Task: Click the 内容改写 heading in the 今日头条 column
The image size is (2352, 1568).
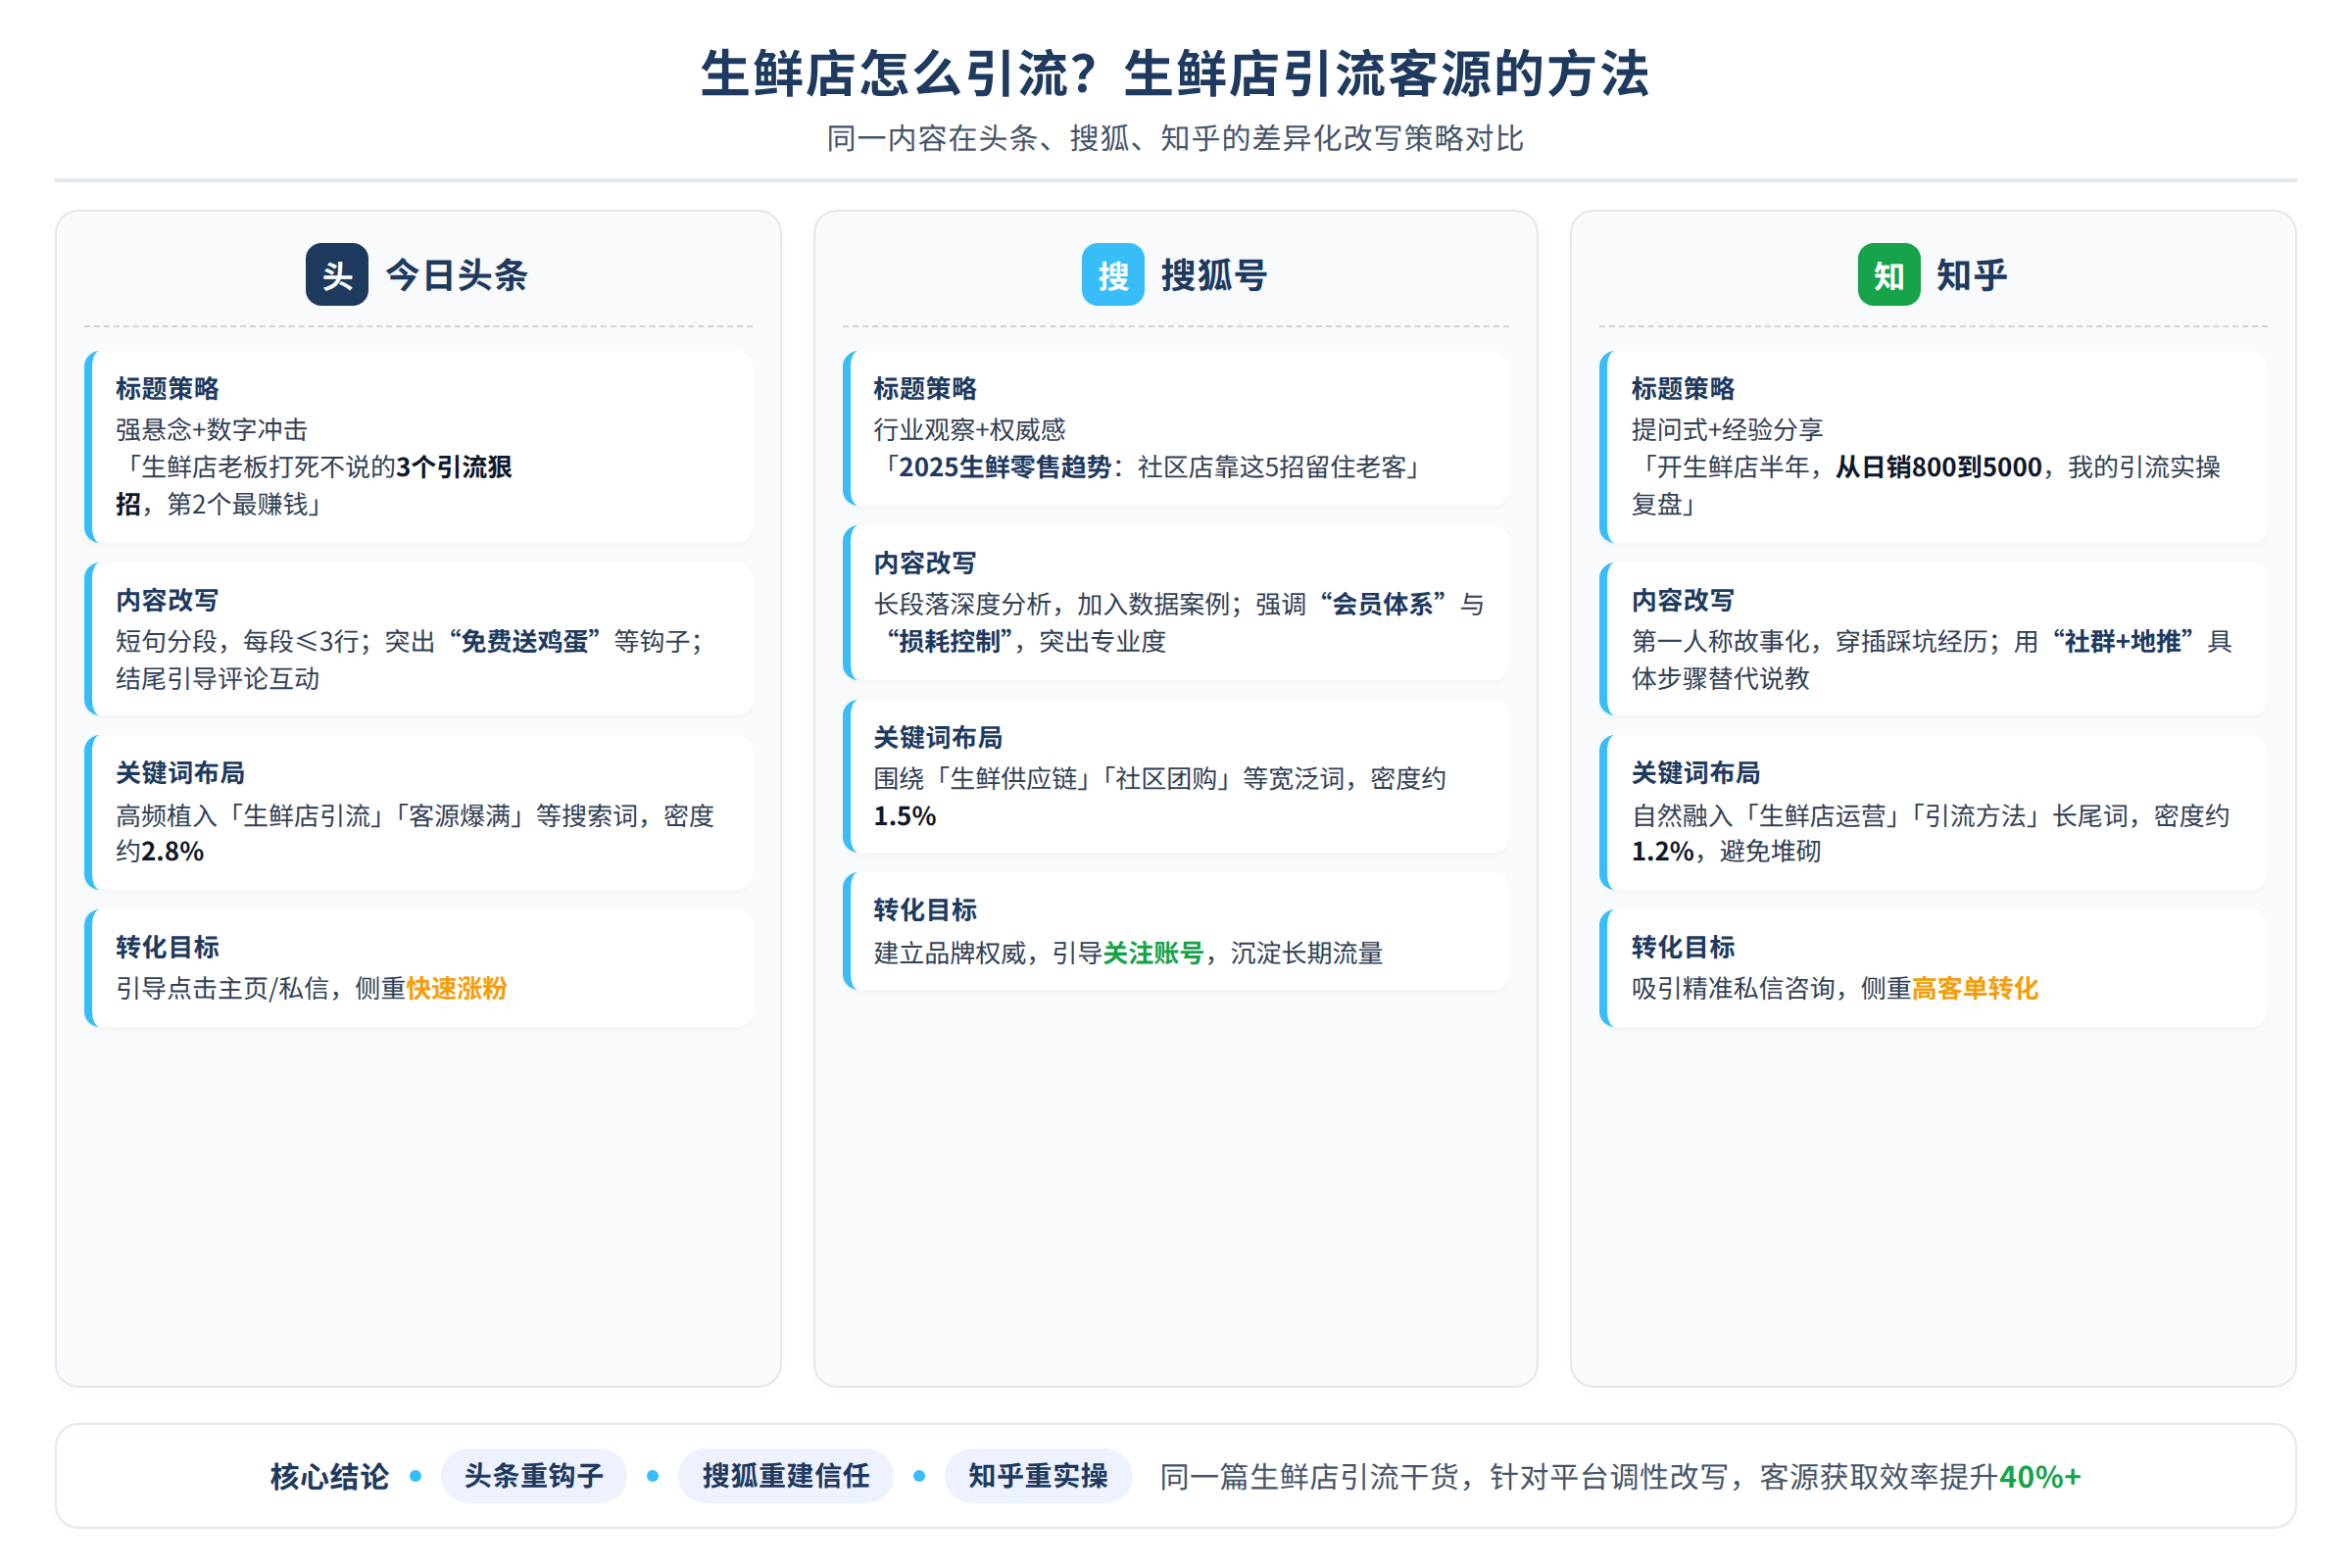Action: click(167, 600)
